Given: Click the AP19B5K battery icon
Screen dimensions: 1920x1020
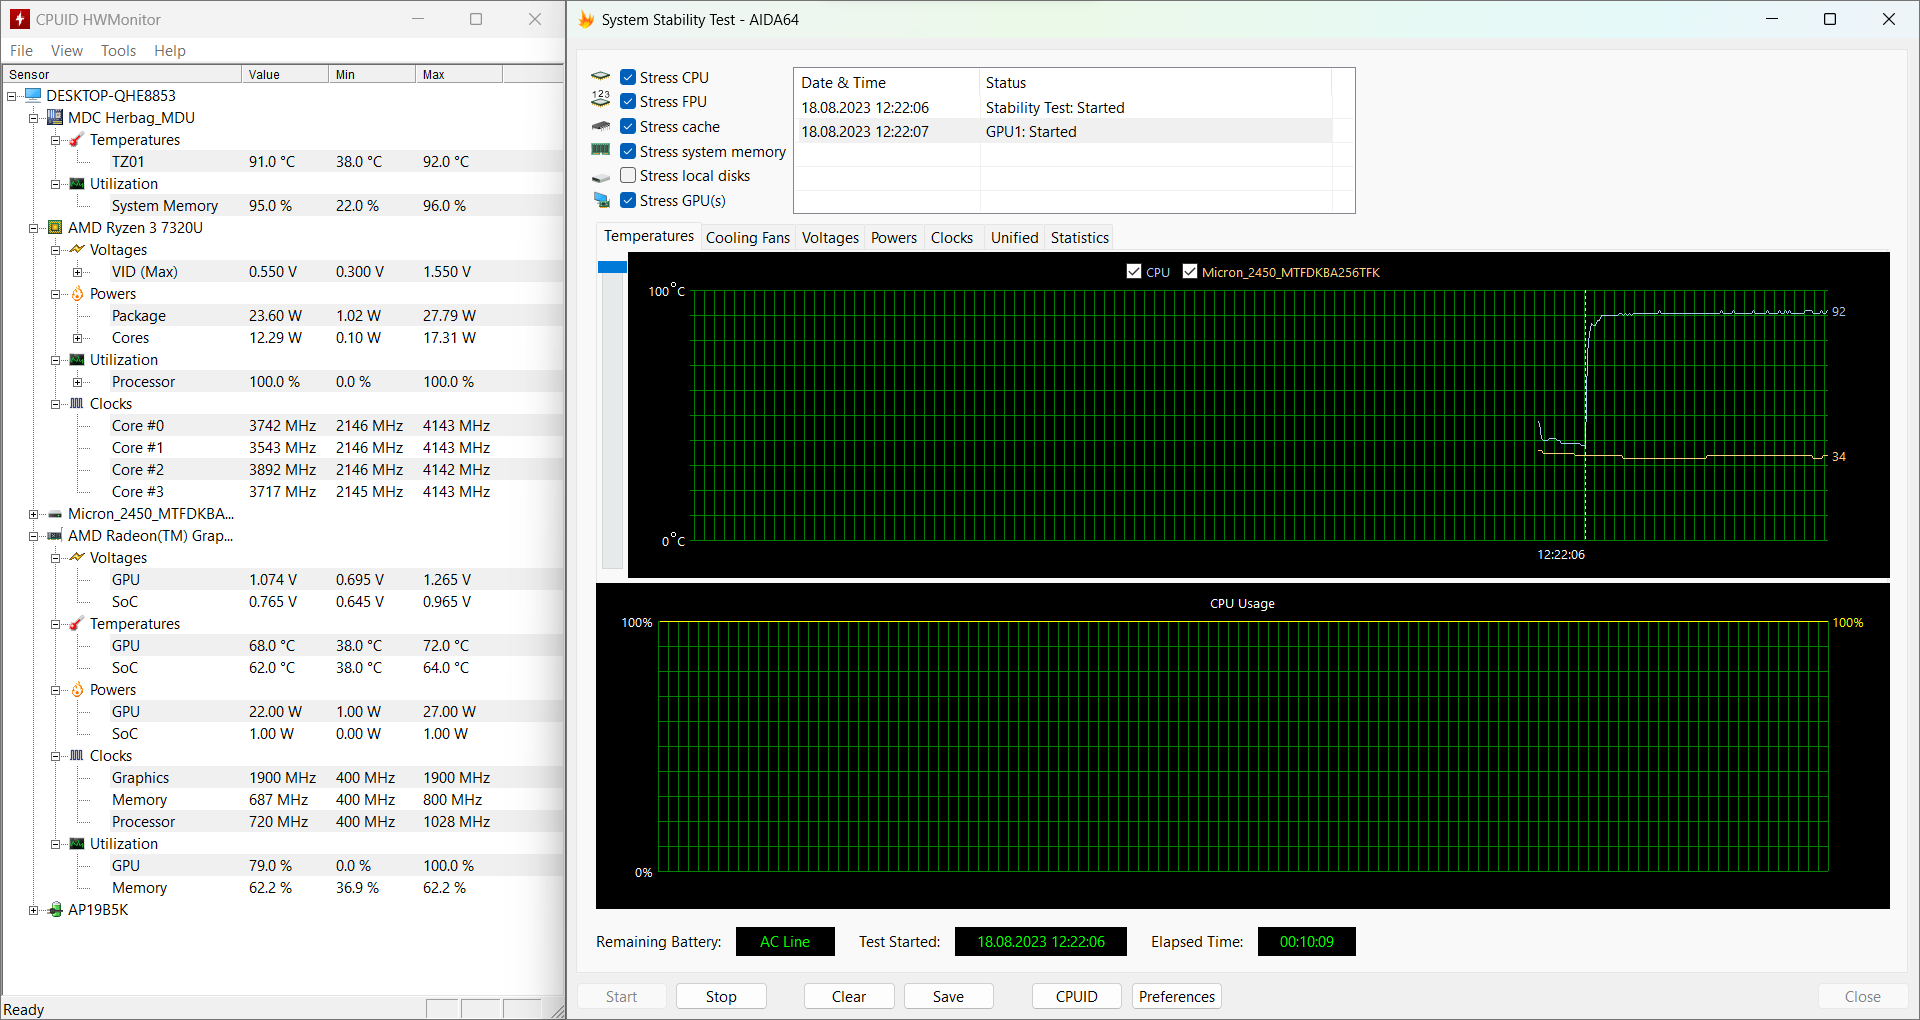Looking at the screenshot, I should click(55, 910).
